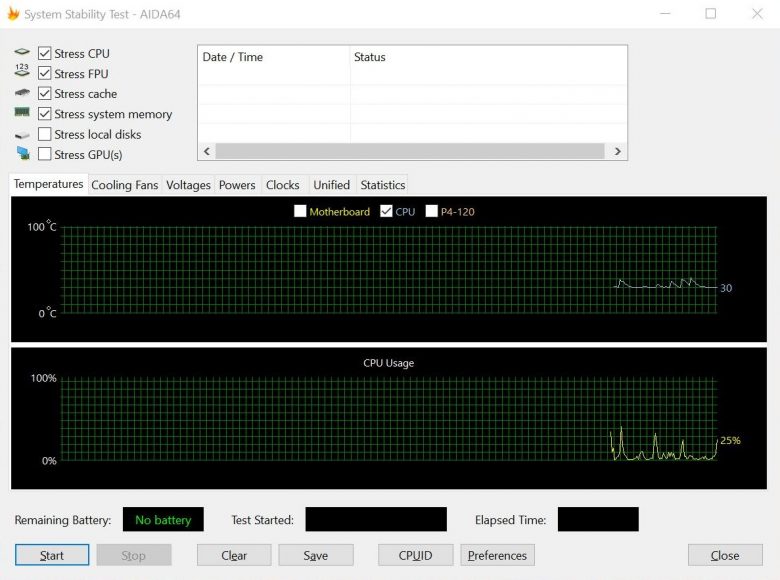Click the 123 FPU icon beside Stress FPU
Image resolution: width=780 pixels, height=580 pixels.
[x=22, y=70]
